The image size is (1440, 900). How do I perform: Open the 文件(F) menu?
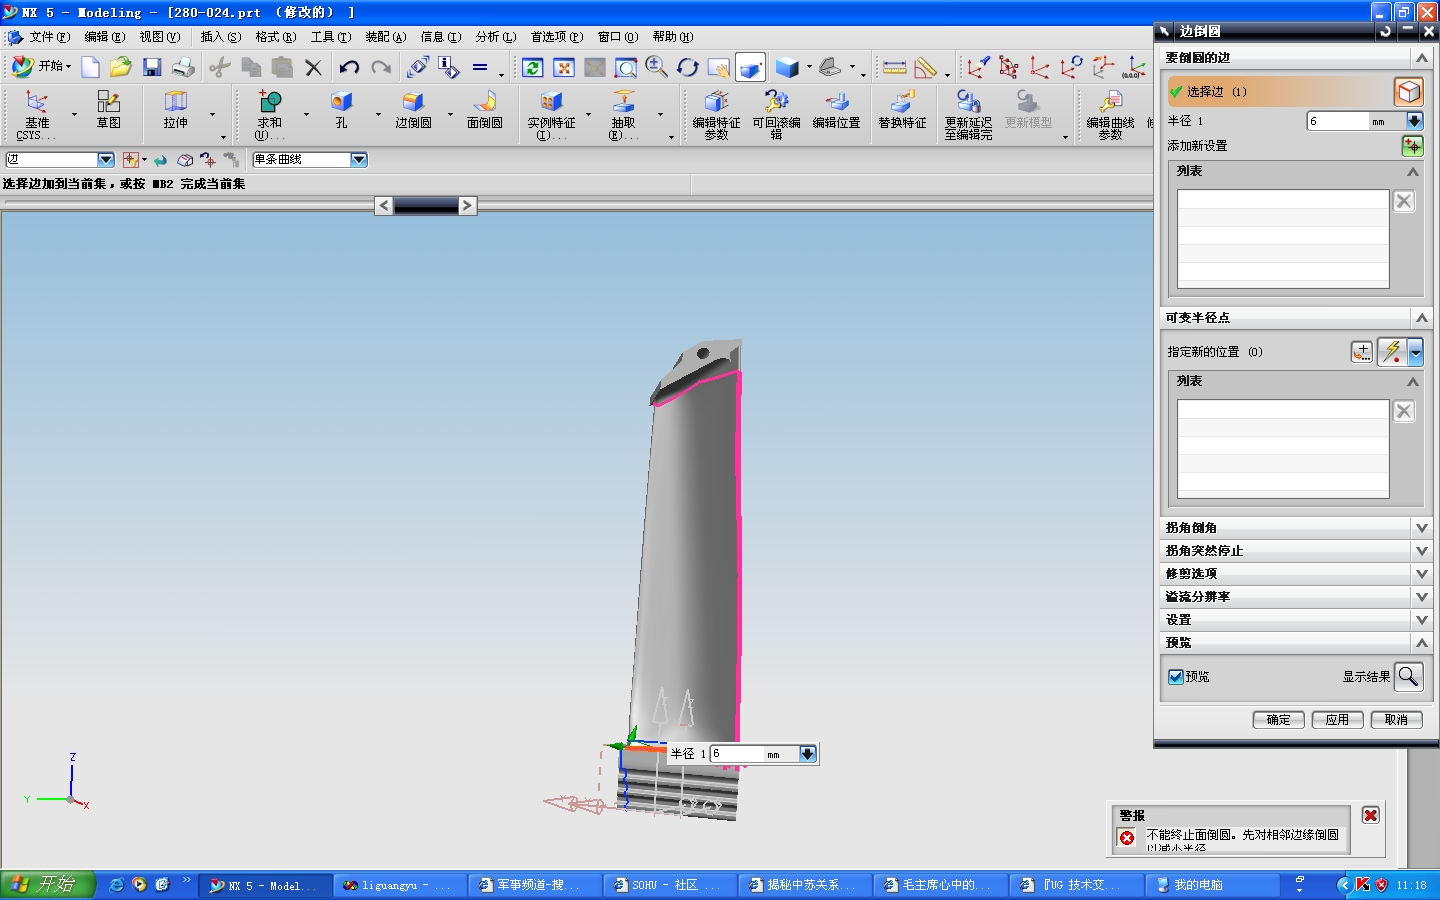pyautogui.click(x=49, y=37)
